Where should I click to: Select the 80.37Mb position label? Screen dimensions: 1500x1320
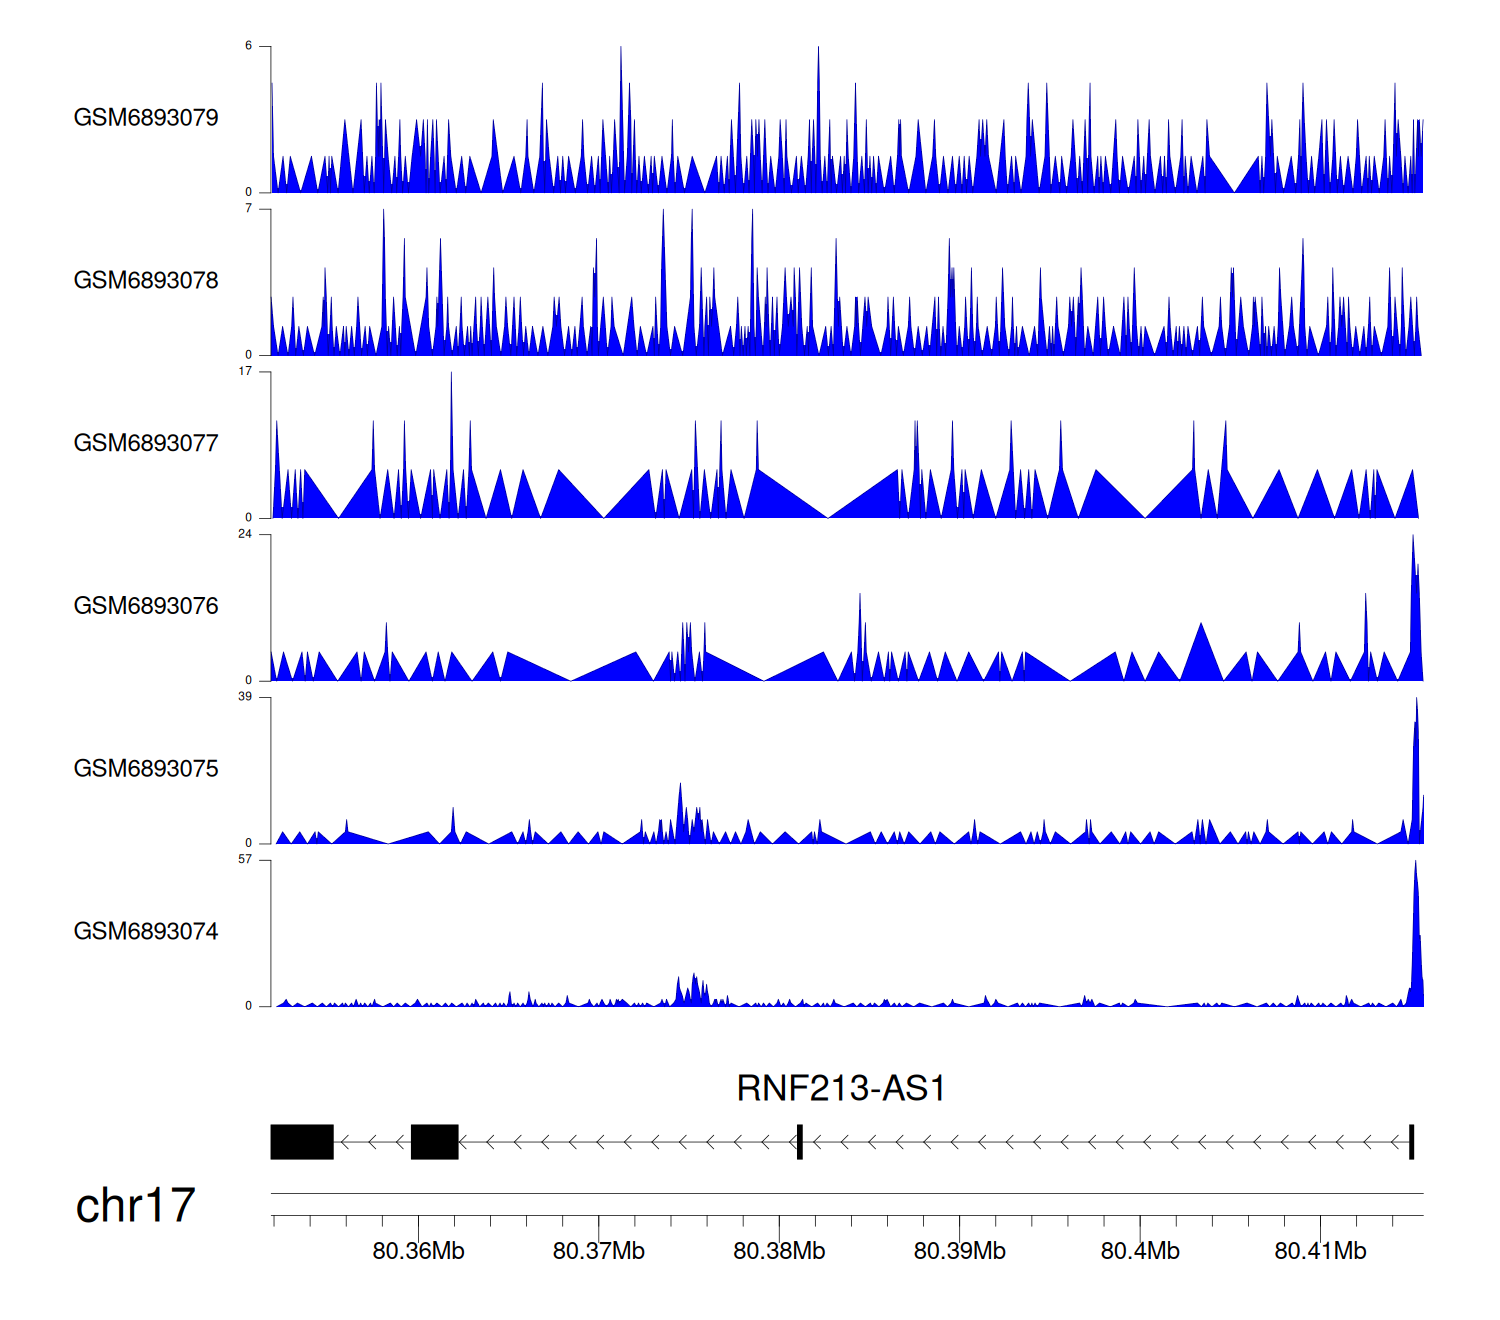pos(598,1251)
